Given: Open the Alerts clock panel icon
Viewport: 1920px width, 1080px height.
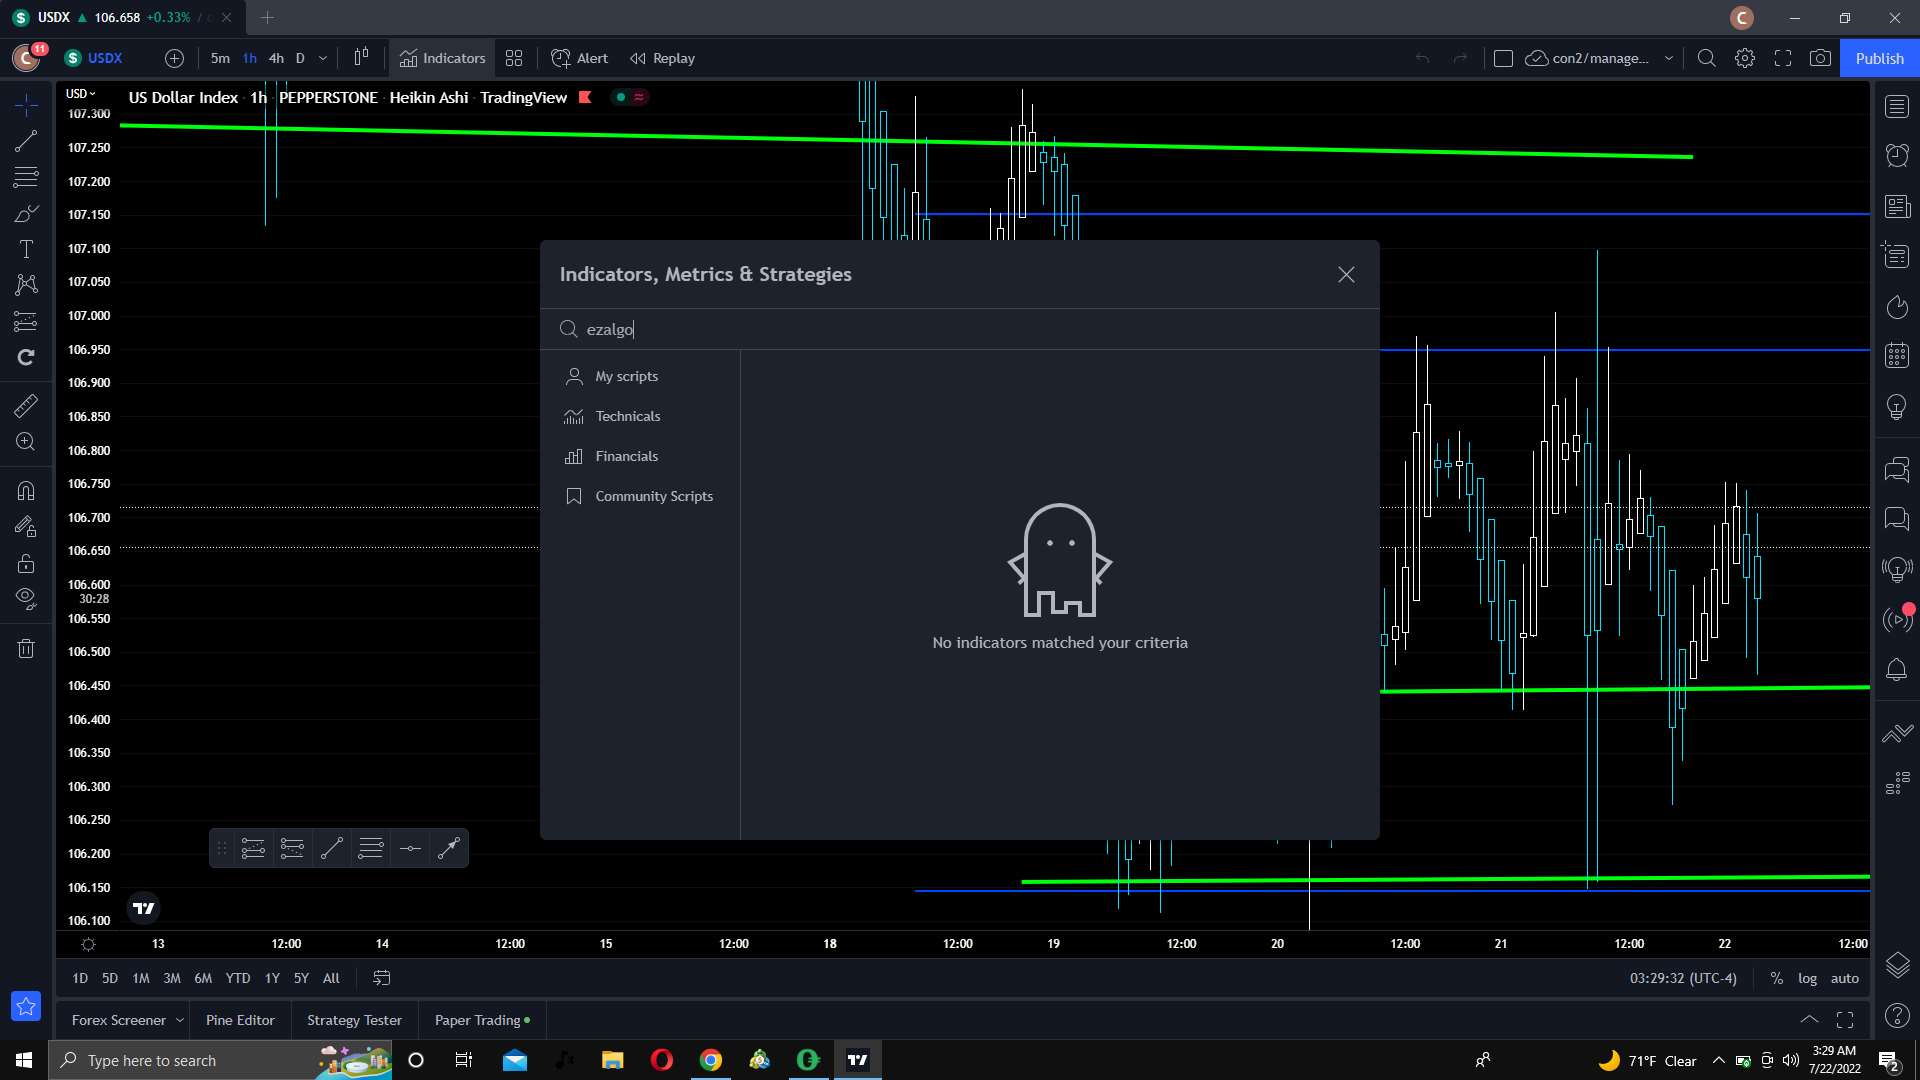Looking at the screenshot, I should click(x=1896, y=155).
